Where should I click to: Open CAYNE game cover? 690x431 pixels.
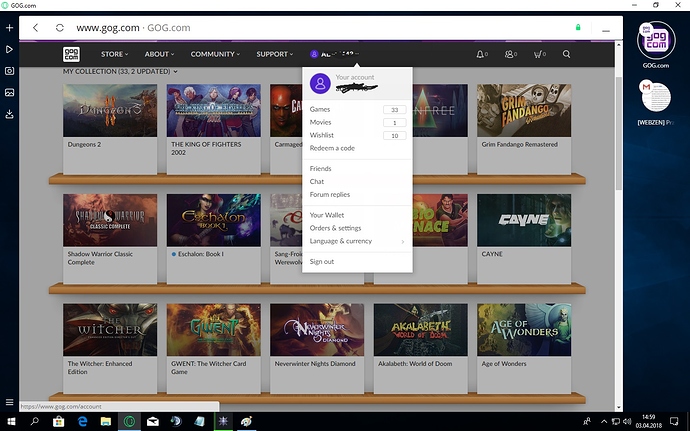(x=524, y=220)
